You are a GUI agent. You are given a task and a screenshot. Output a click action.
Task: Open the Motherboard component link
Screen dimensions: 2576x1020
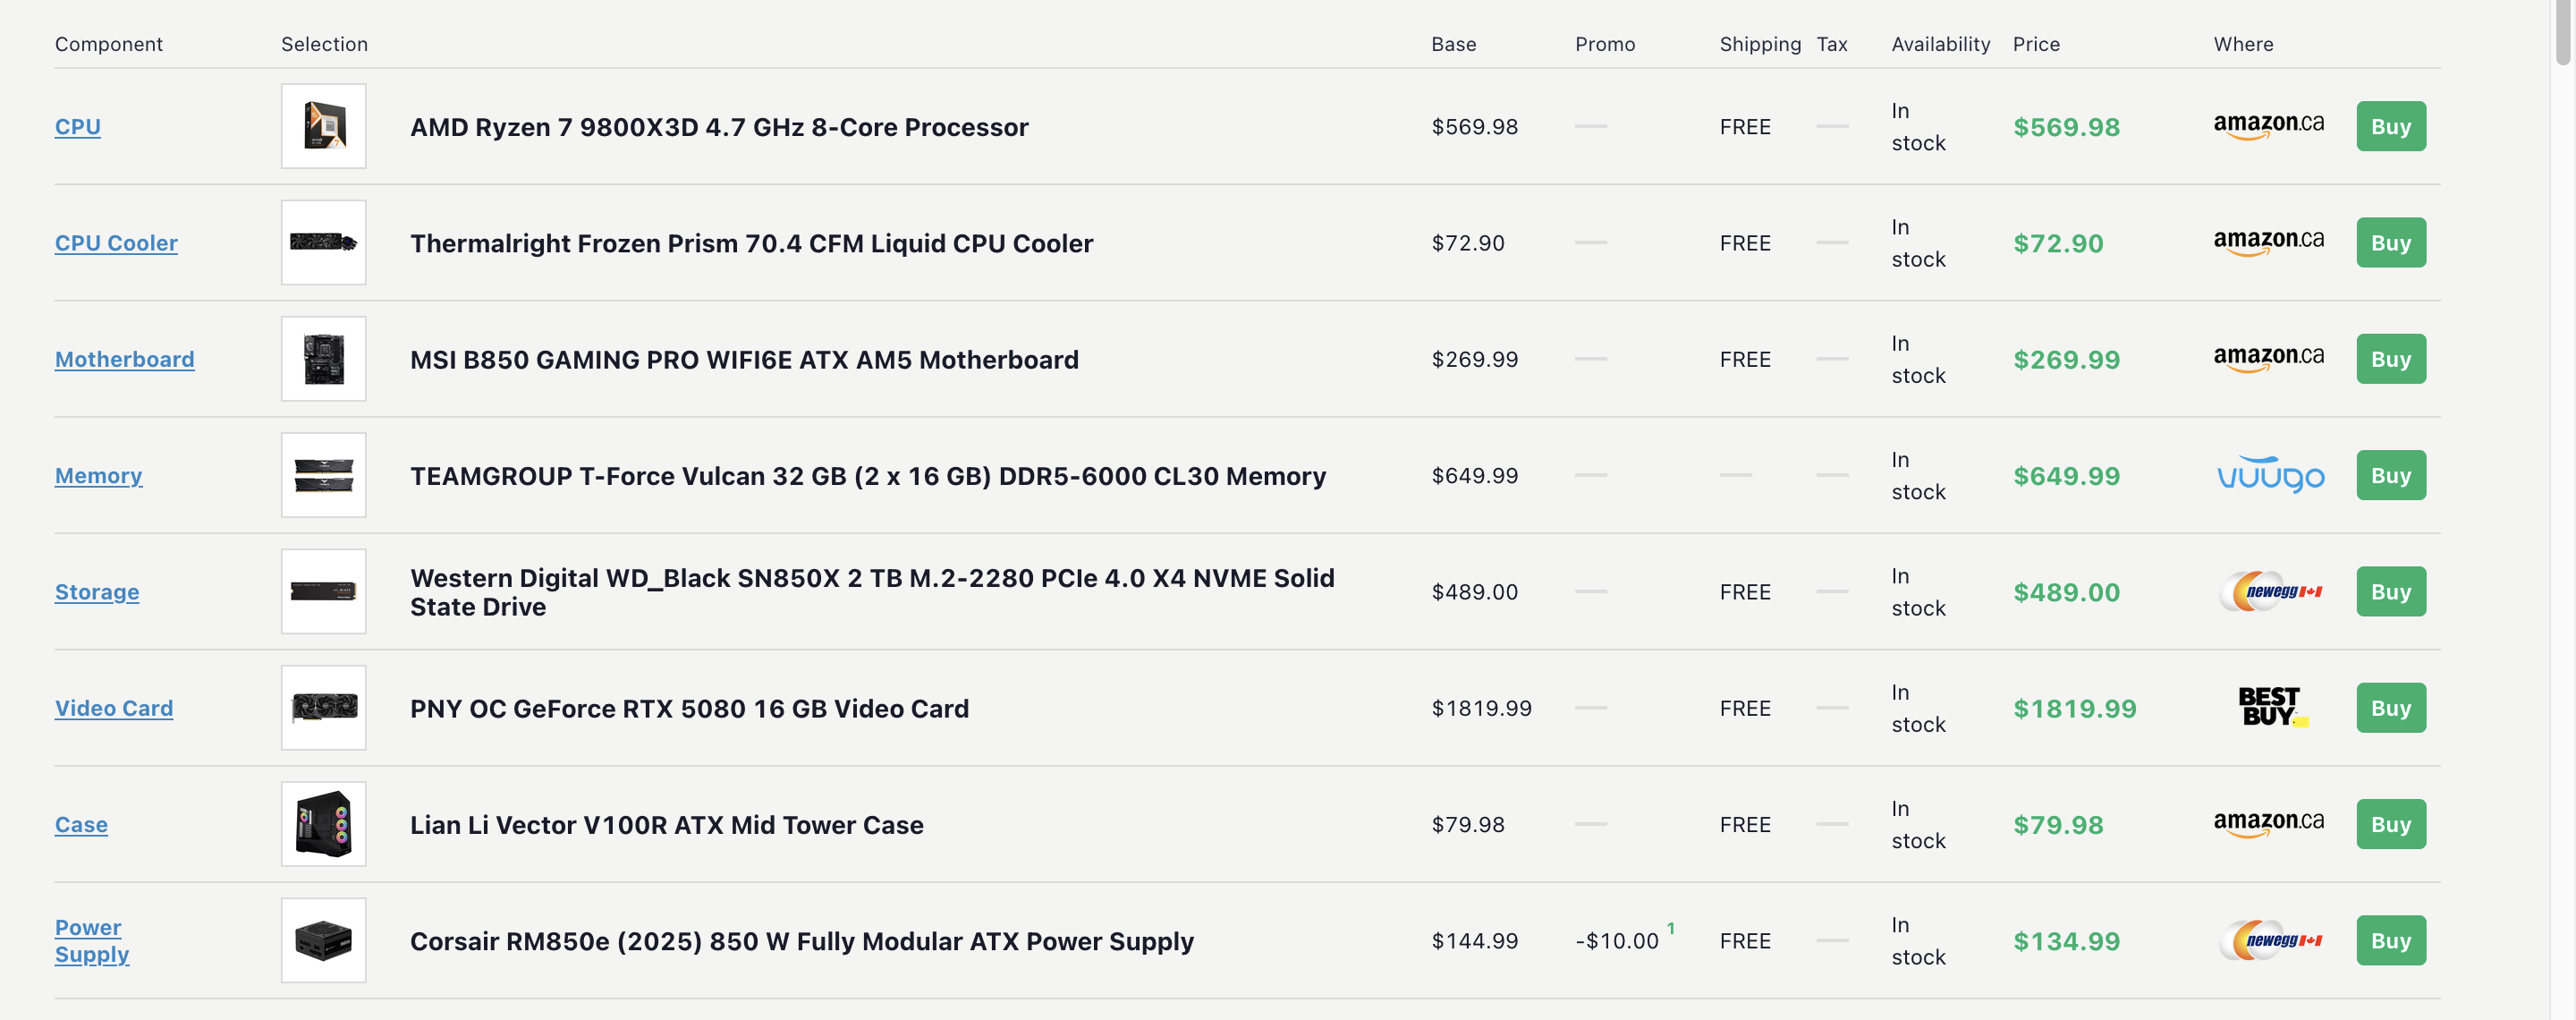tap(125, 359)
